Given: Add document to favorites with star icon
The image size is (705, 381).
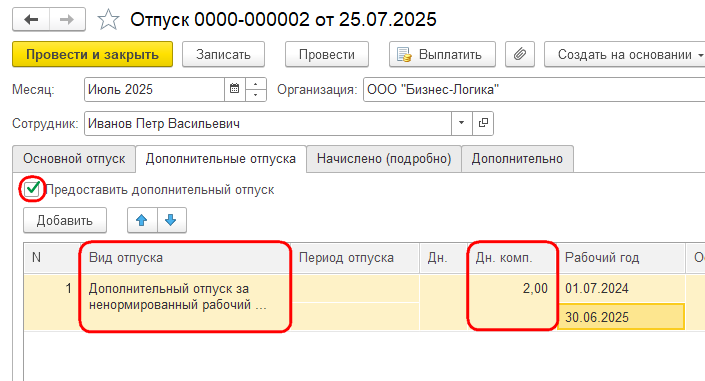Looking at the screenshot, I should (x=108, y=20).
